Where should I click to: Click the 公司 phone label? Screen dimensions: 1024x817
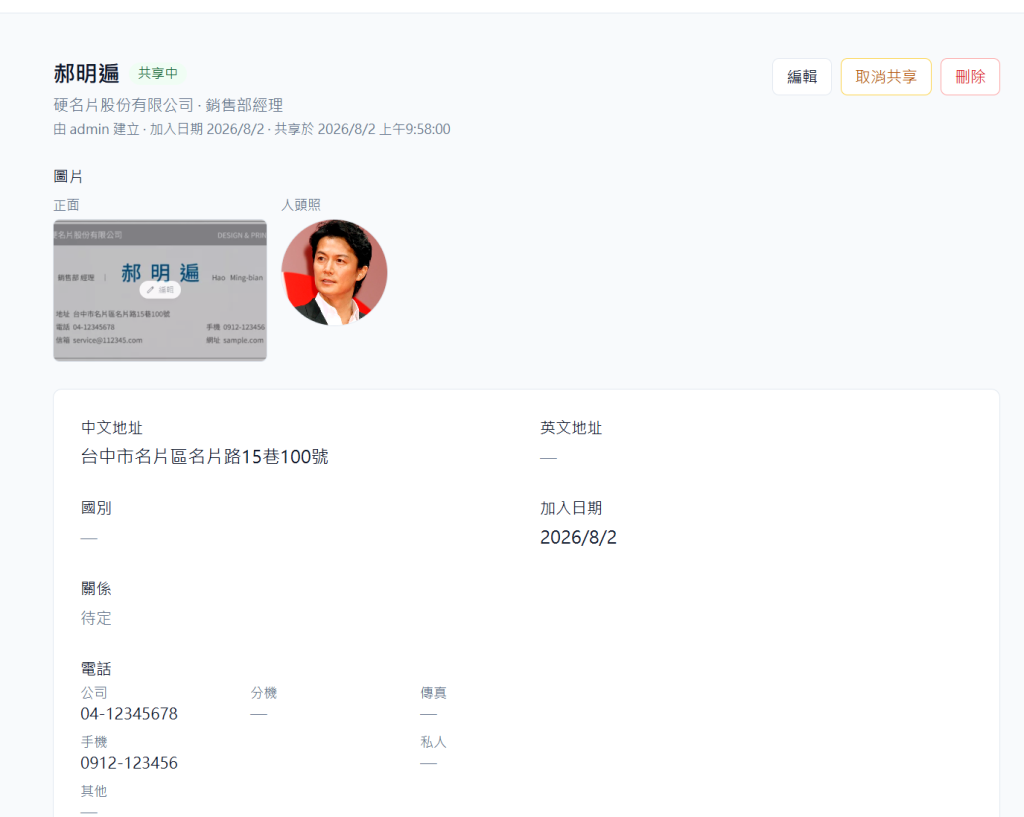[94, 693]
